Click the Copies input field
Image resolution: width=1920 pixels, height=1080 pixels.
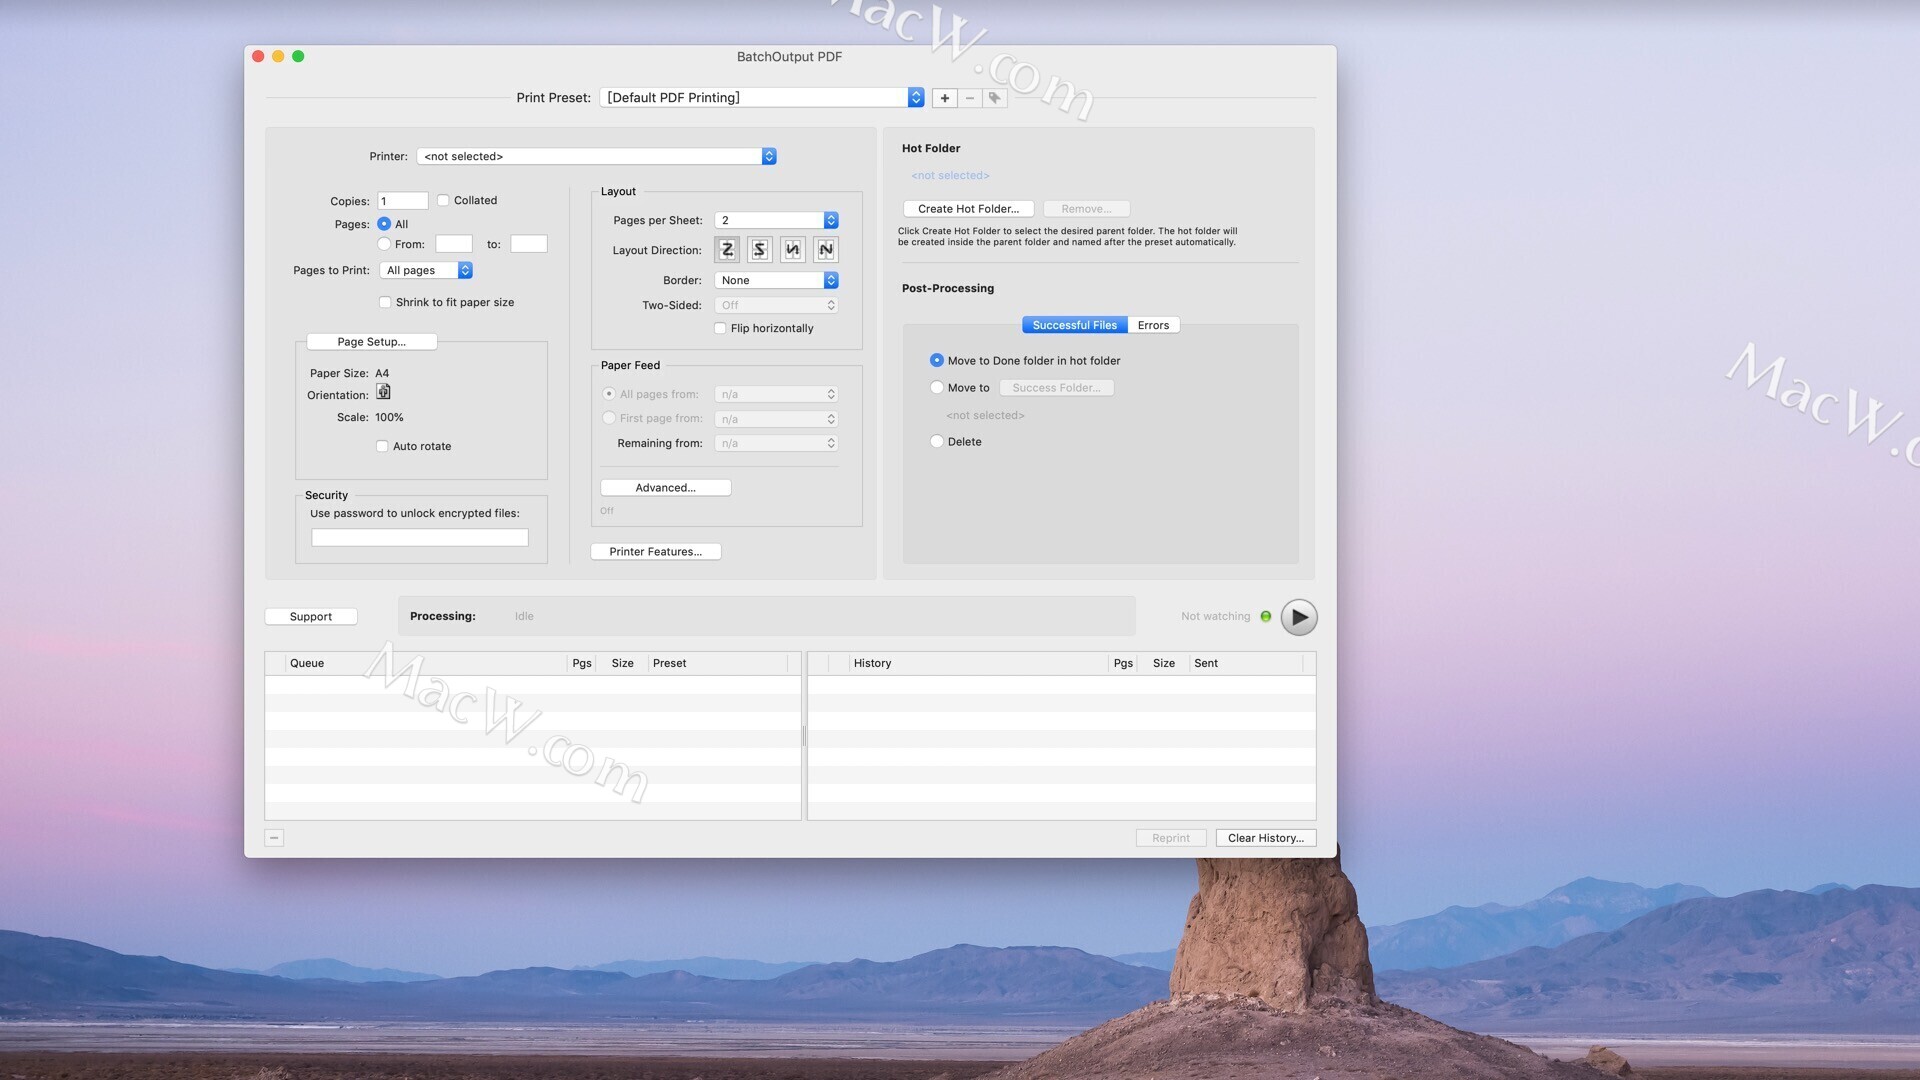403,201
